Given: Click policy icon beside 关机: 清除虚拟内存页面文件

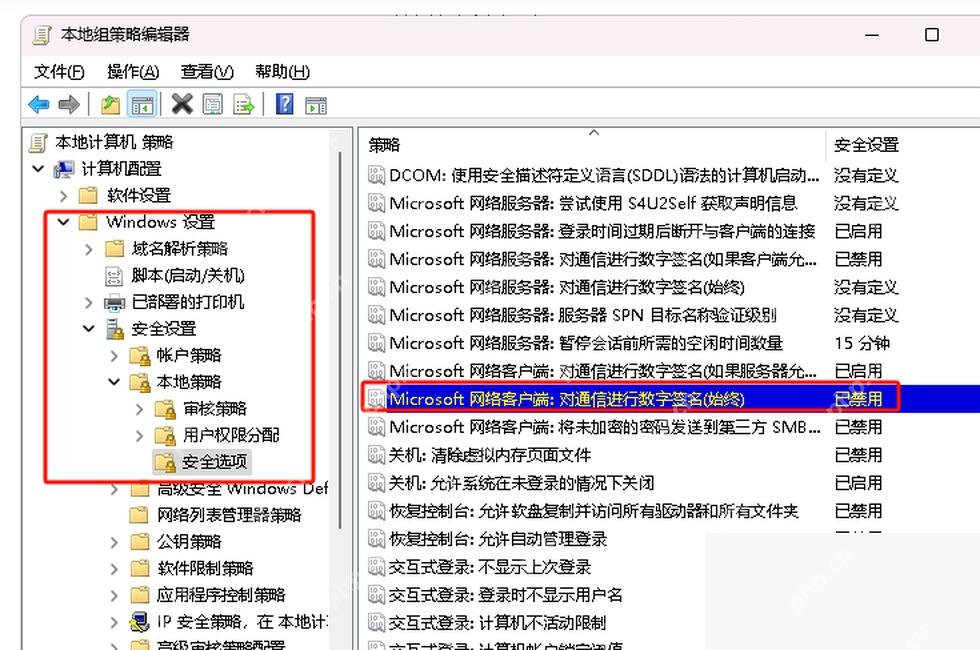Looking at the screenshot, I should click(x=376, y=455).
